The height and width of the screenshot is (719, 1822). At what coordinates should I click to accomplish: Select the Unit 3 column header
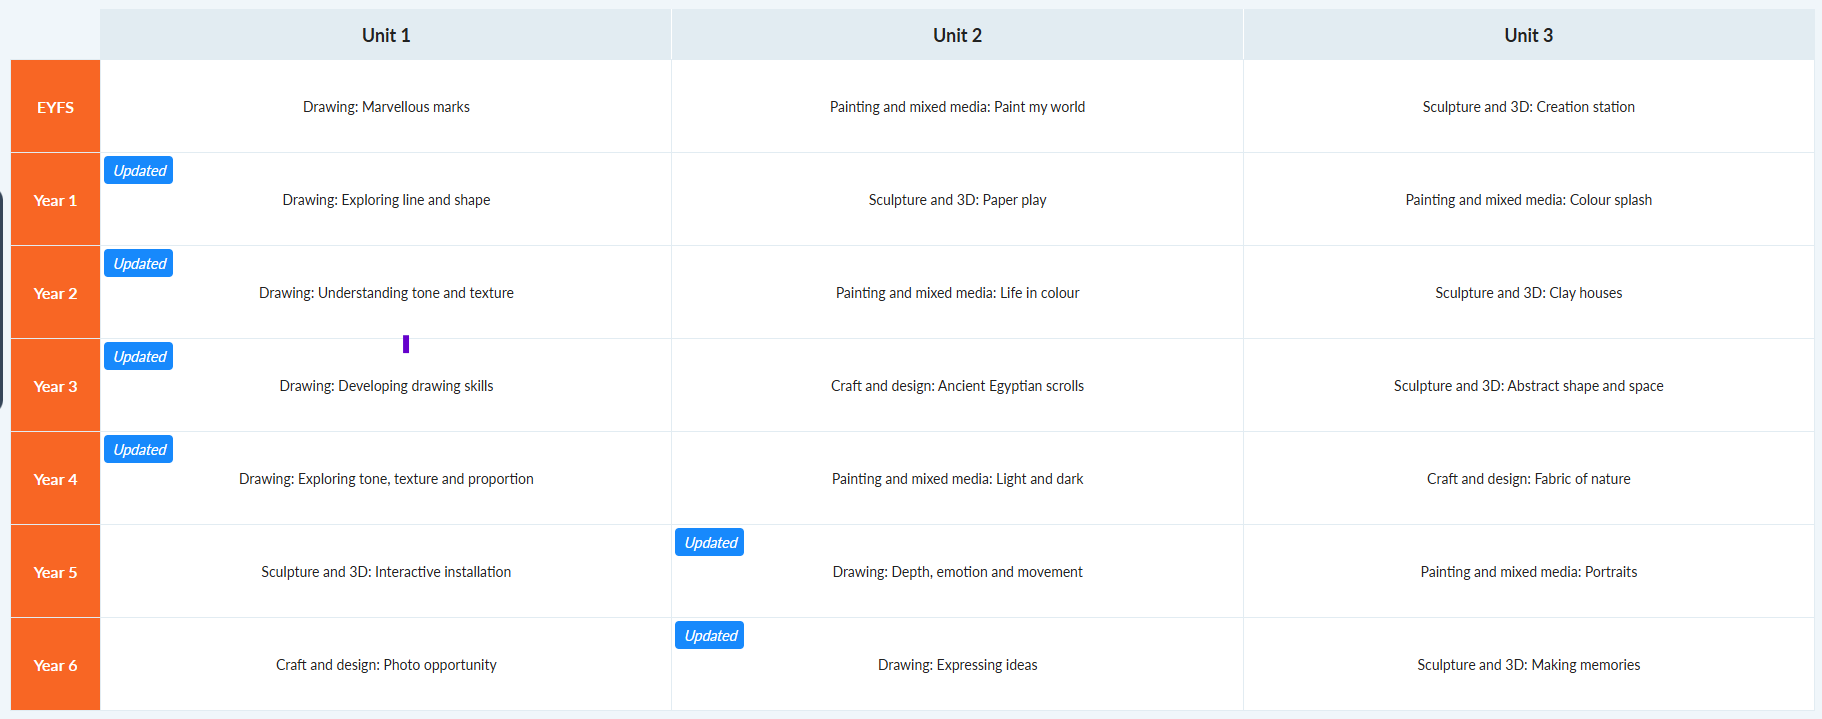[x=1528, y=35]
